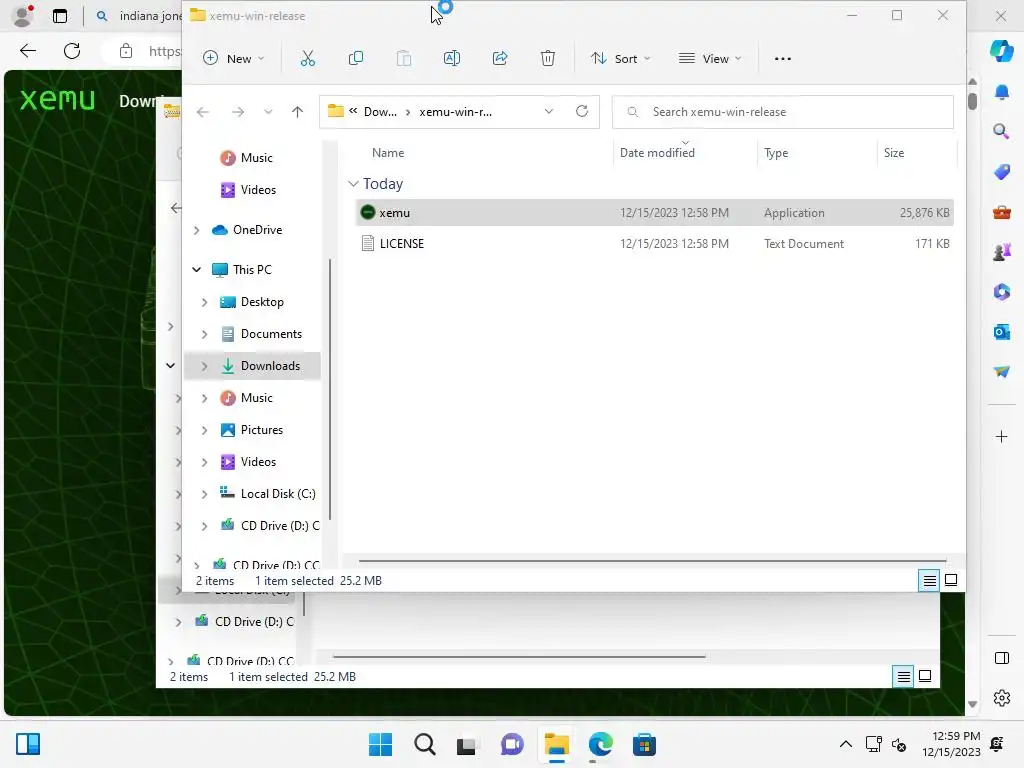Image resolution: width=1024 pixels, height=768 pixels.
Task: Click horizontal scrollbar in file list
Action: pos(652,560)
